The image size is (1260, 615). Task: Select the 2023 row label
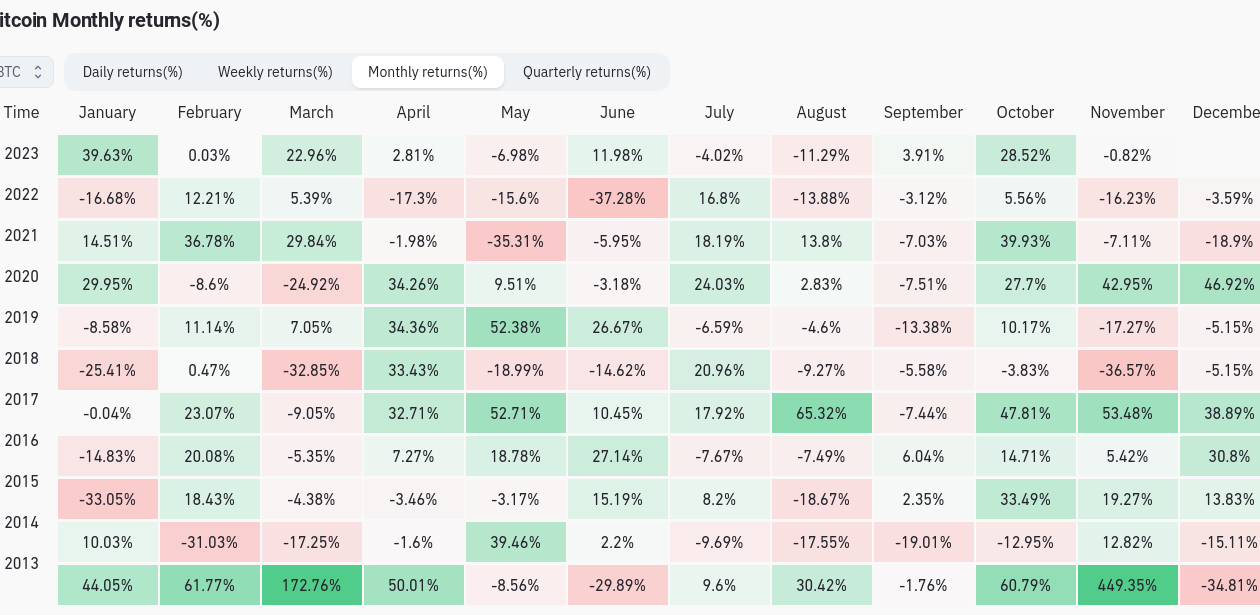pyautogui.click(x=22, y=154)
